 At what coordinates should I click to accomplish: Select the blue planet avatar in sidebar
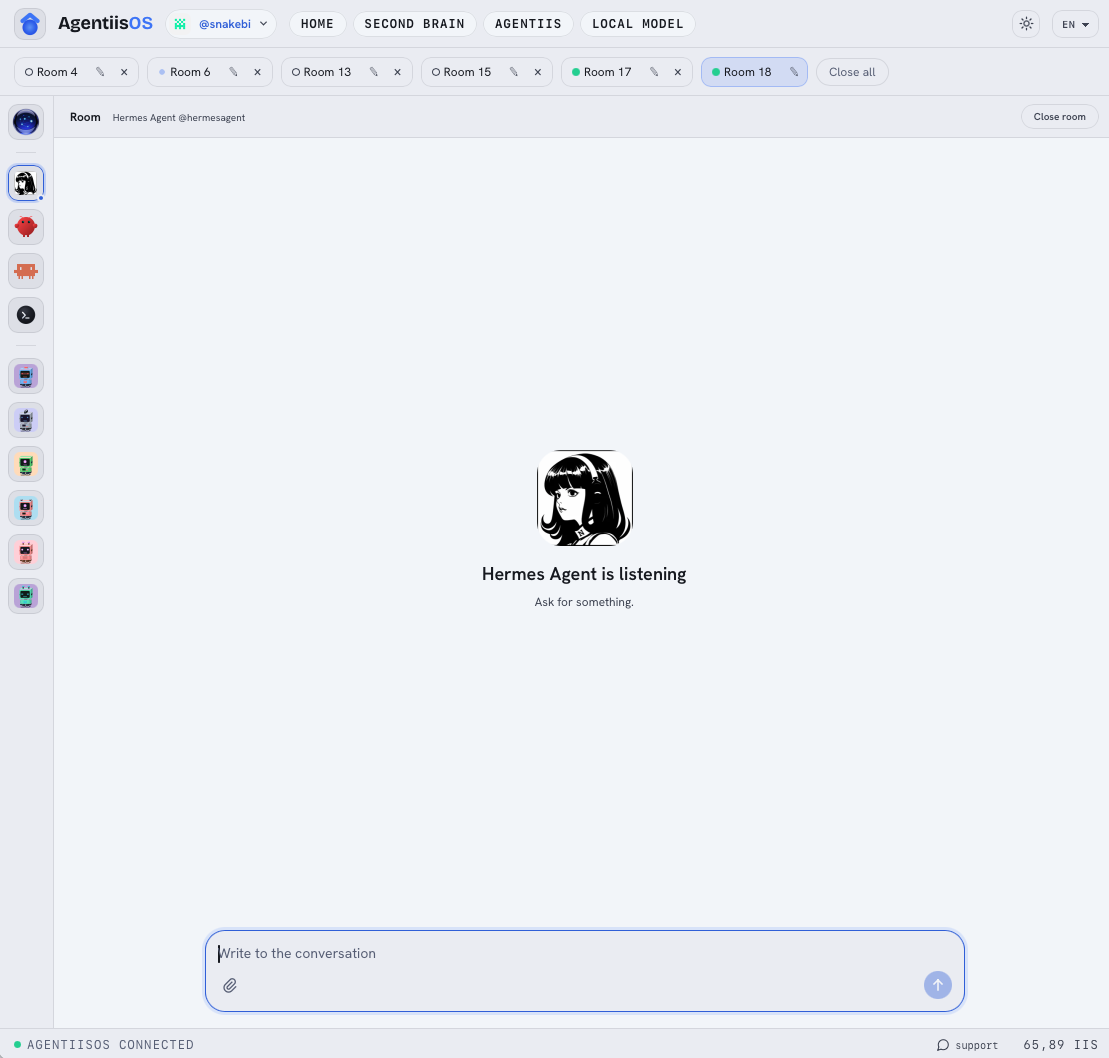coord(26,122)
